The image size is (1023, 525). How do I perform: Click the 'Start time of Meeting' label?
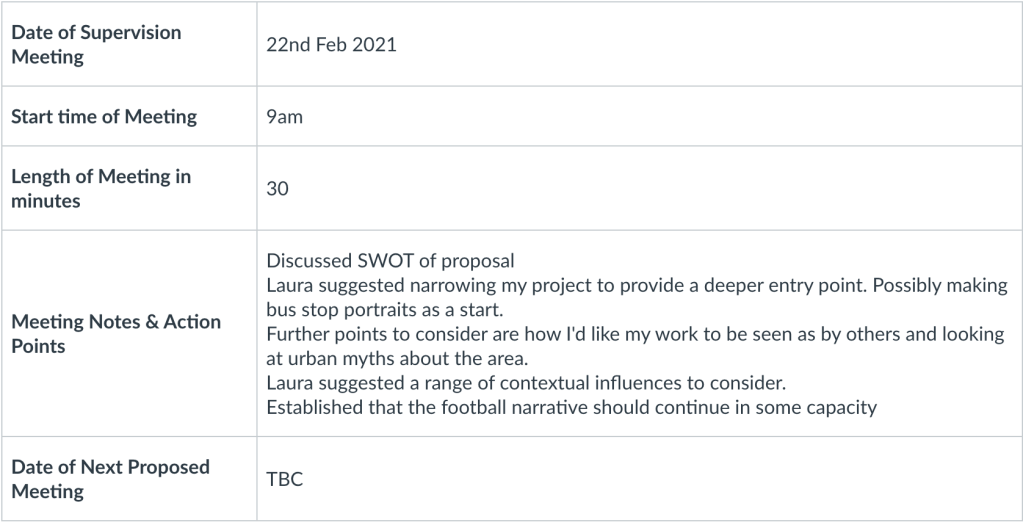click(x=104, y=116)
